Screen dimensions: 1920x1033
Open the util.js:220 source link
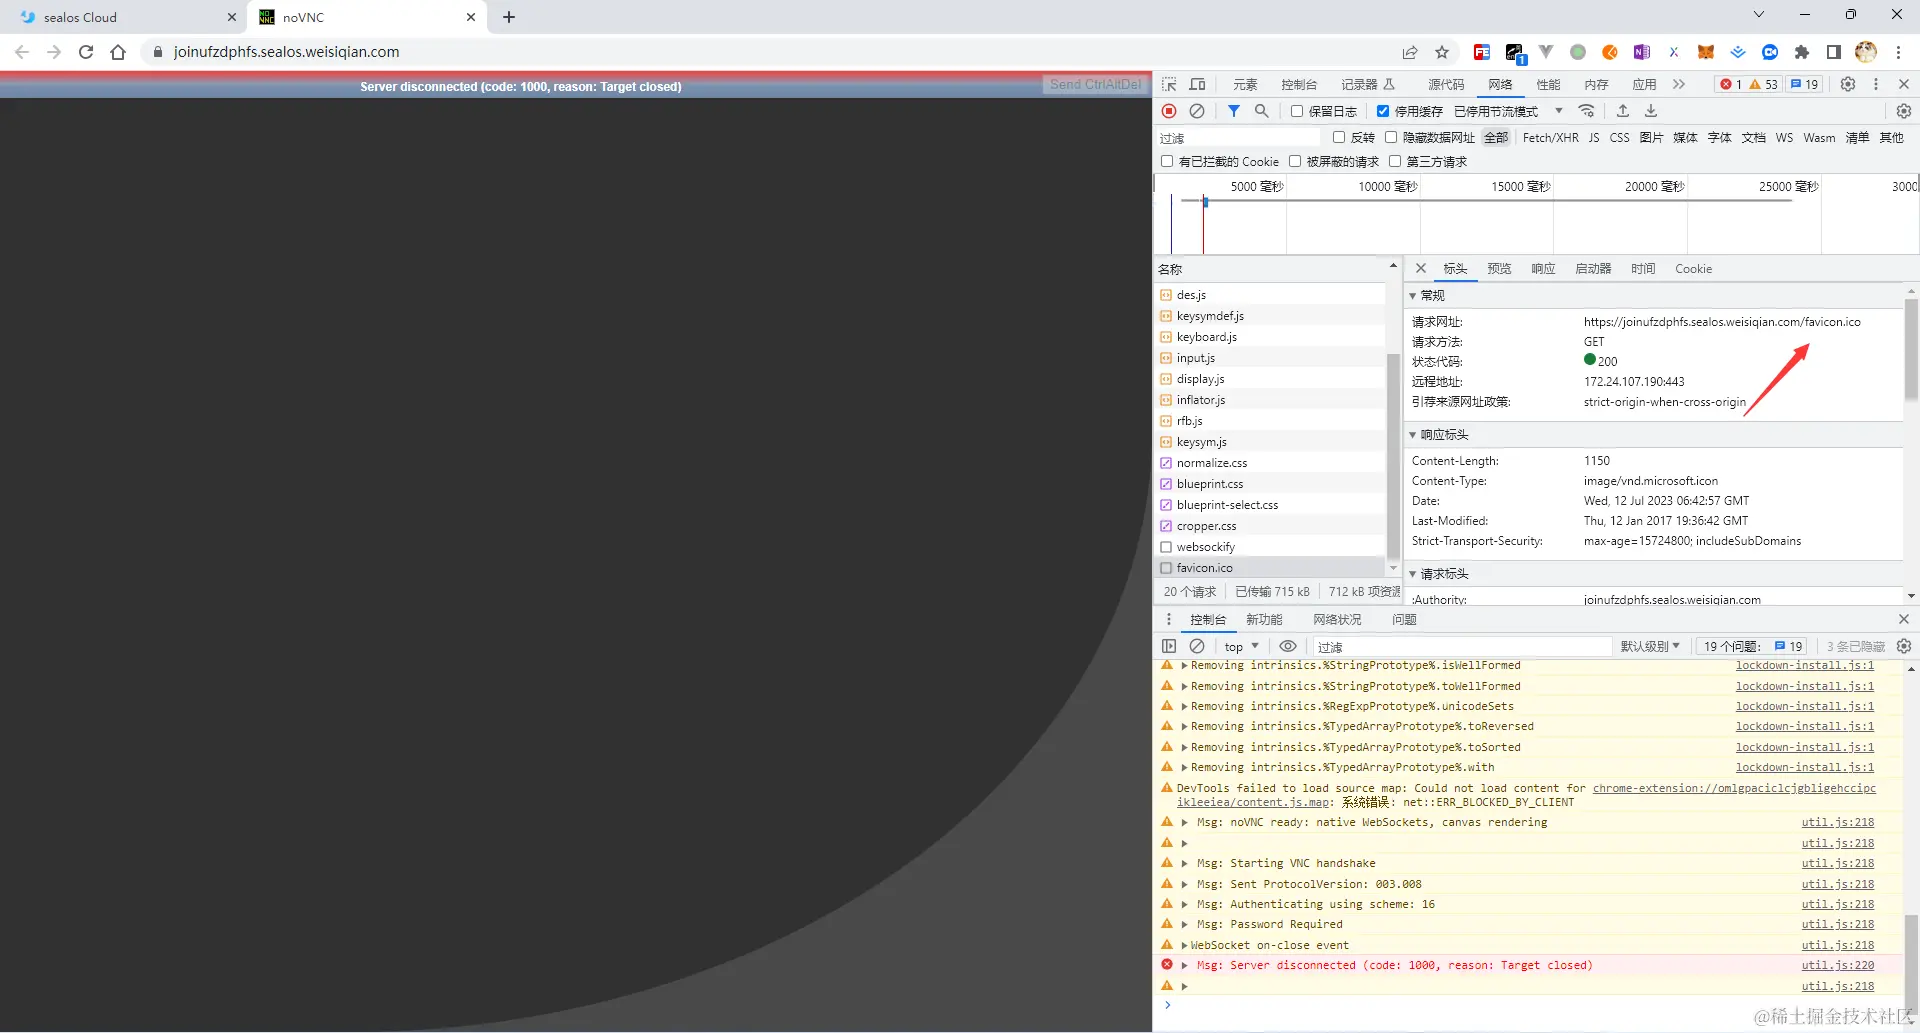tap(1838, 965)
